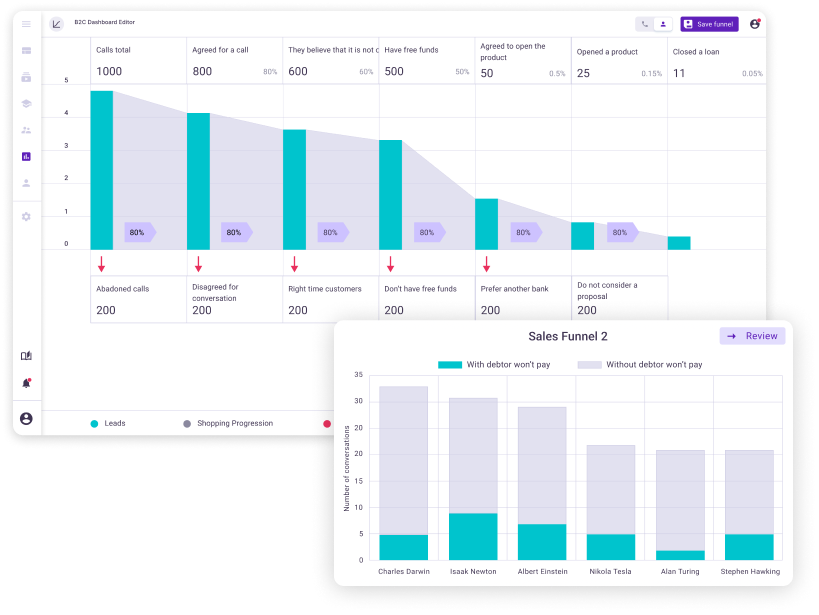
Task: Click the book icon in sidebar
Action: coord(26,356)
